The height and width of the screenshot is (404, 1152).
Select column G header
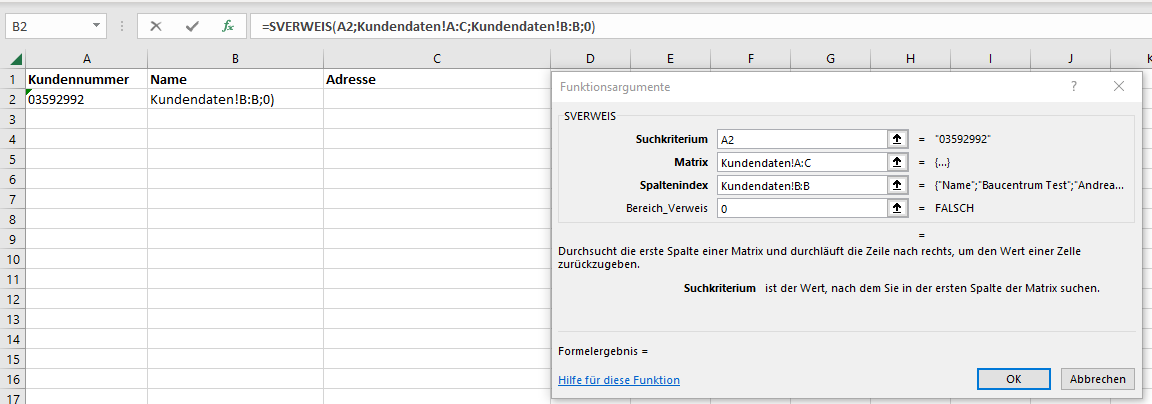pos(830,59)
